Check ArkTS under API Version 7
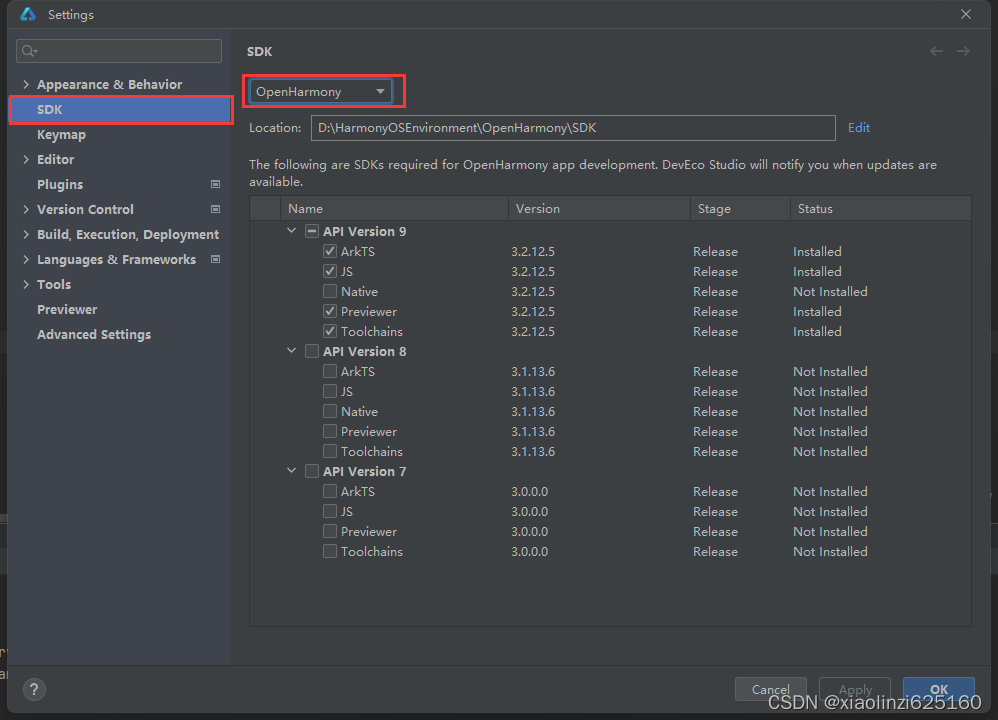 [x=330, y=491]
